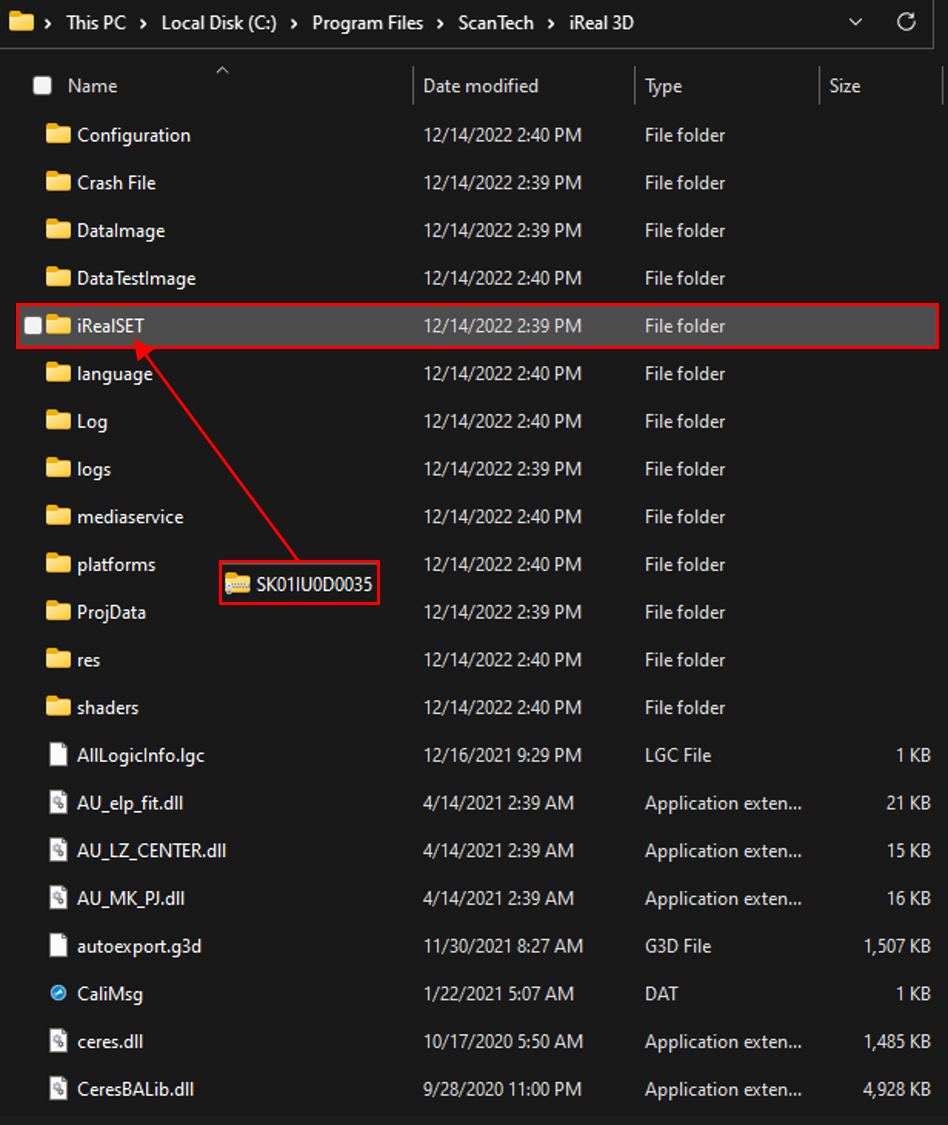Click the CaliMsg DAT file icon
The image size is (948, 1125).
(x=57, y=994)
